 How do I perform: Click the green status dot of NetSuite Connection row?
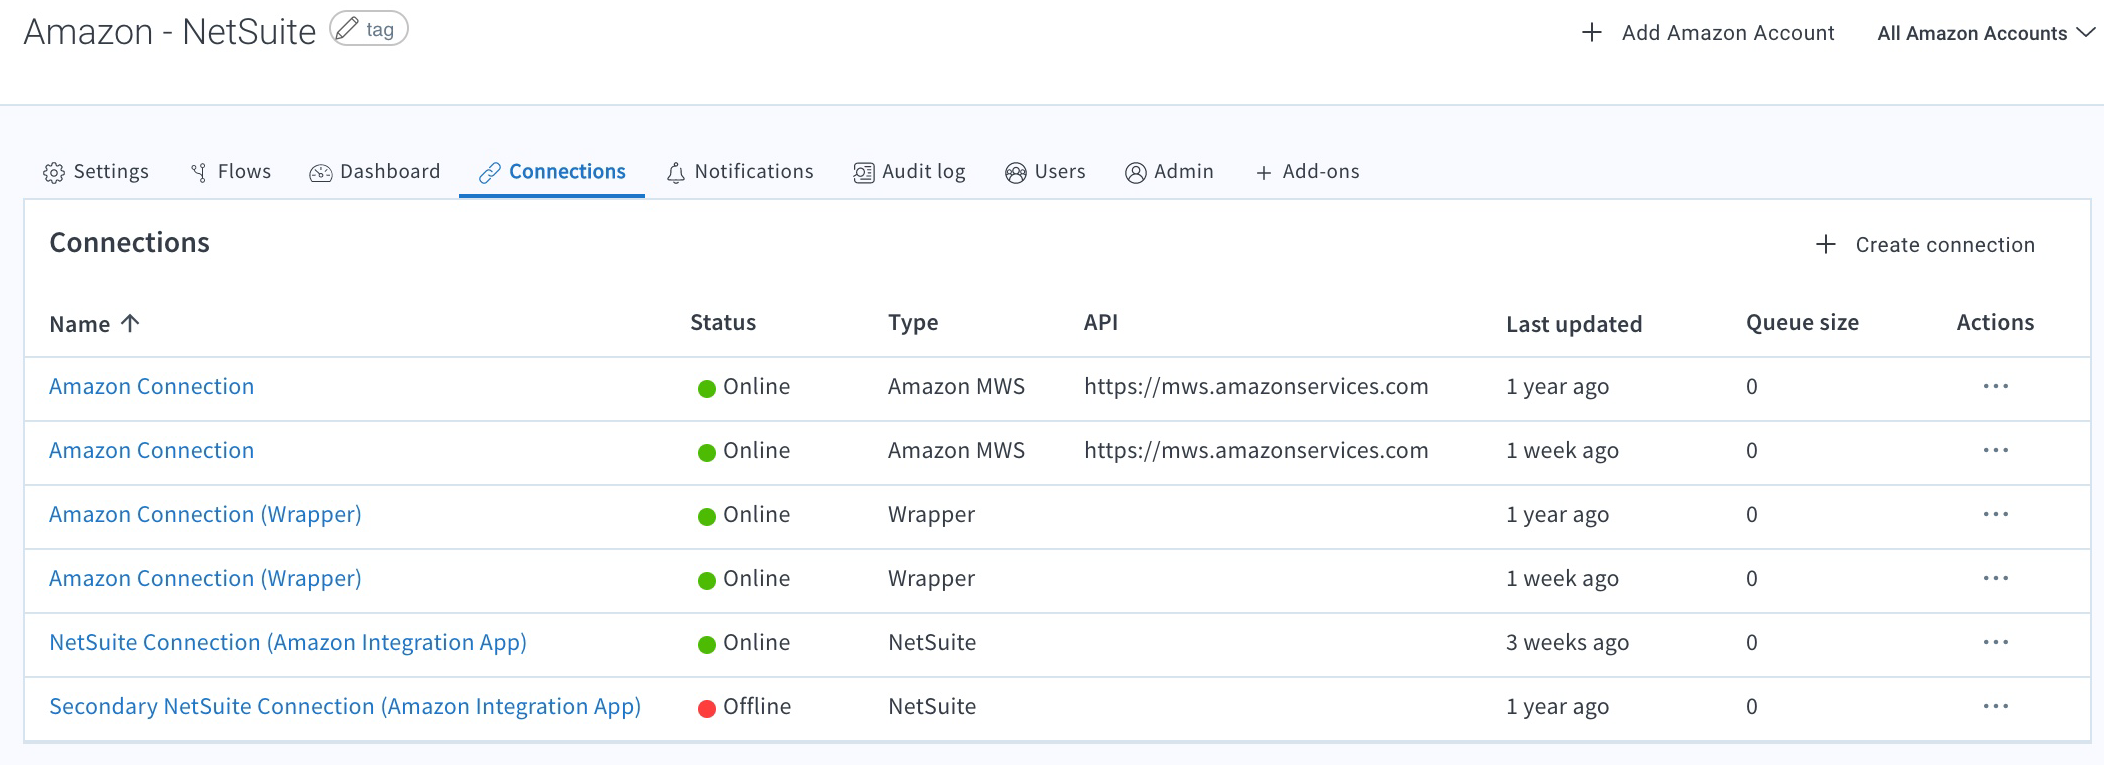(707, 645)
